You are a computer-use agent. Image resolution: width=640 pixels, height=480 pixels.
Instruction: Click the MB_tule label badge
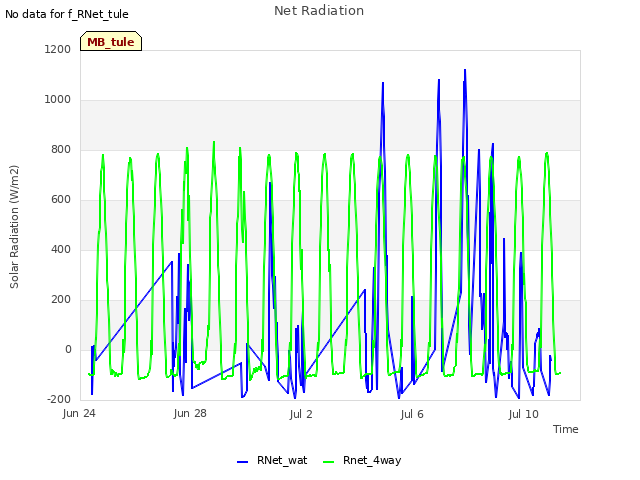[111, 42]
